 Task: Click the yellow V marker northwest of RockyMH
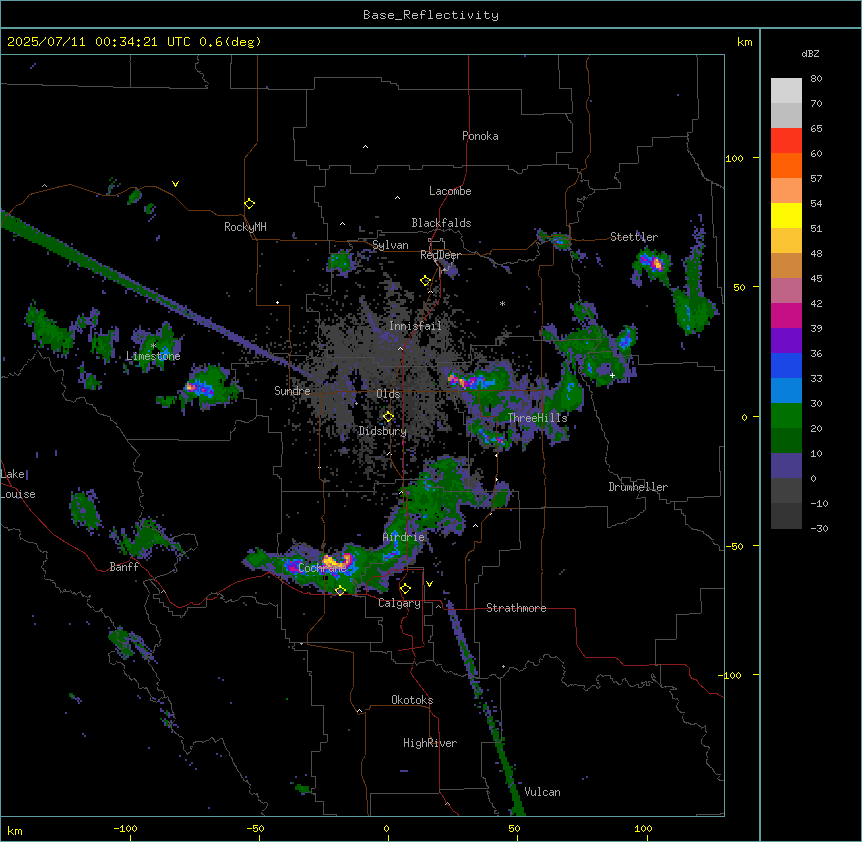point(175,184)
